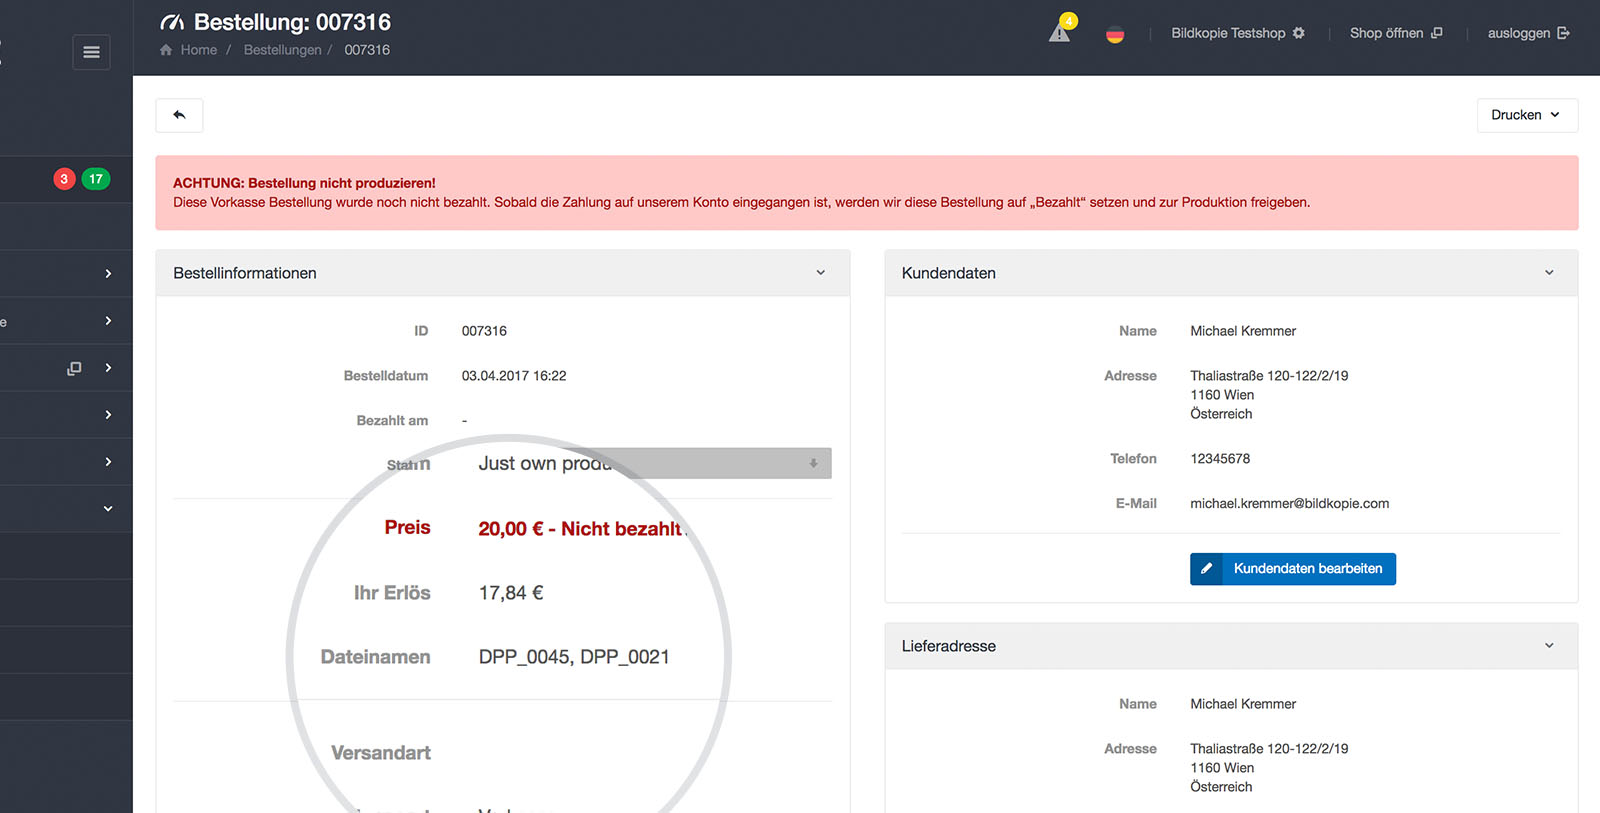This screenshot has height=813, width=1600.
Task: Switch language via German flag icon
Action: [x=1115, y=35]
